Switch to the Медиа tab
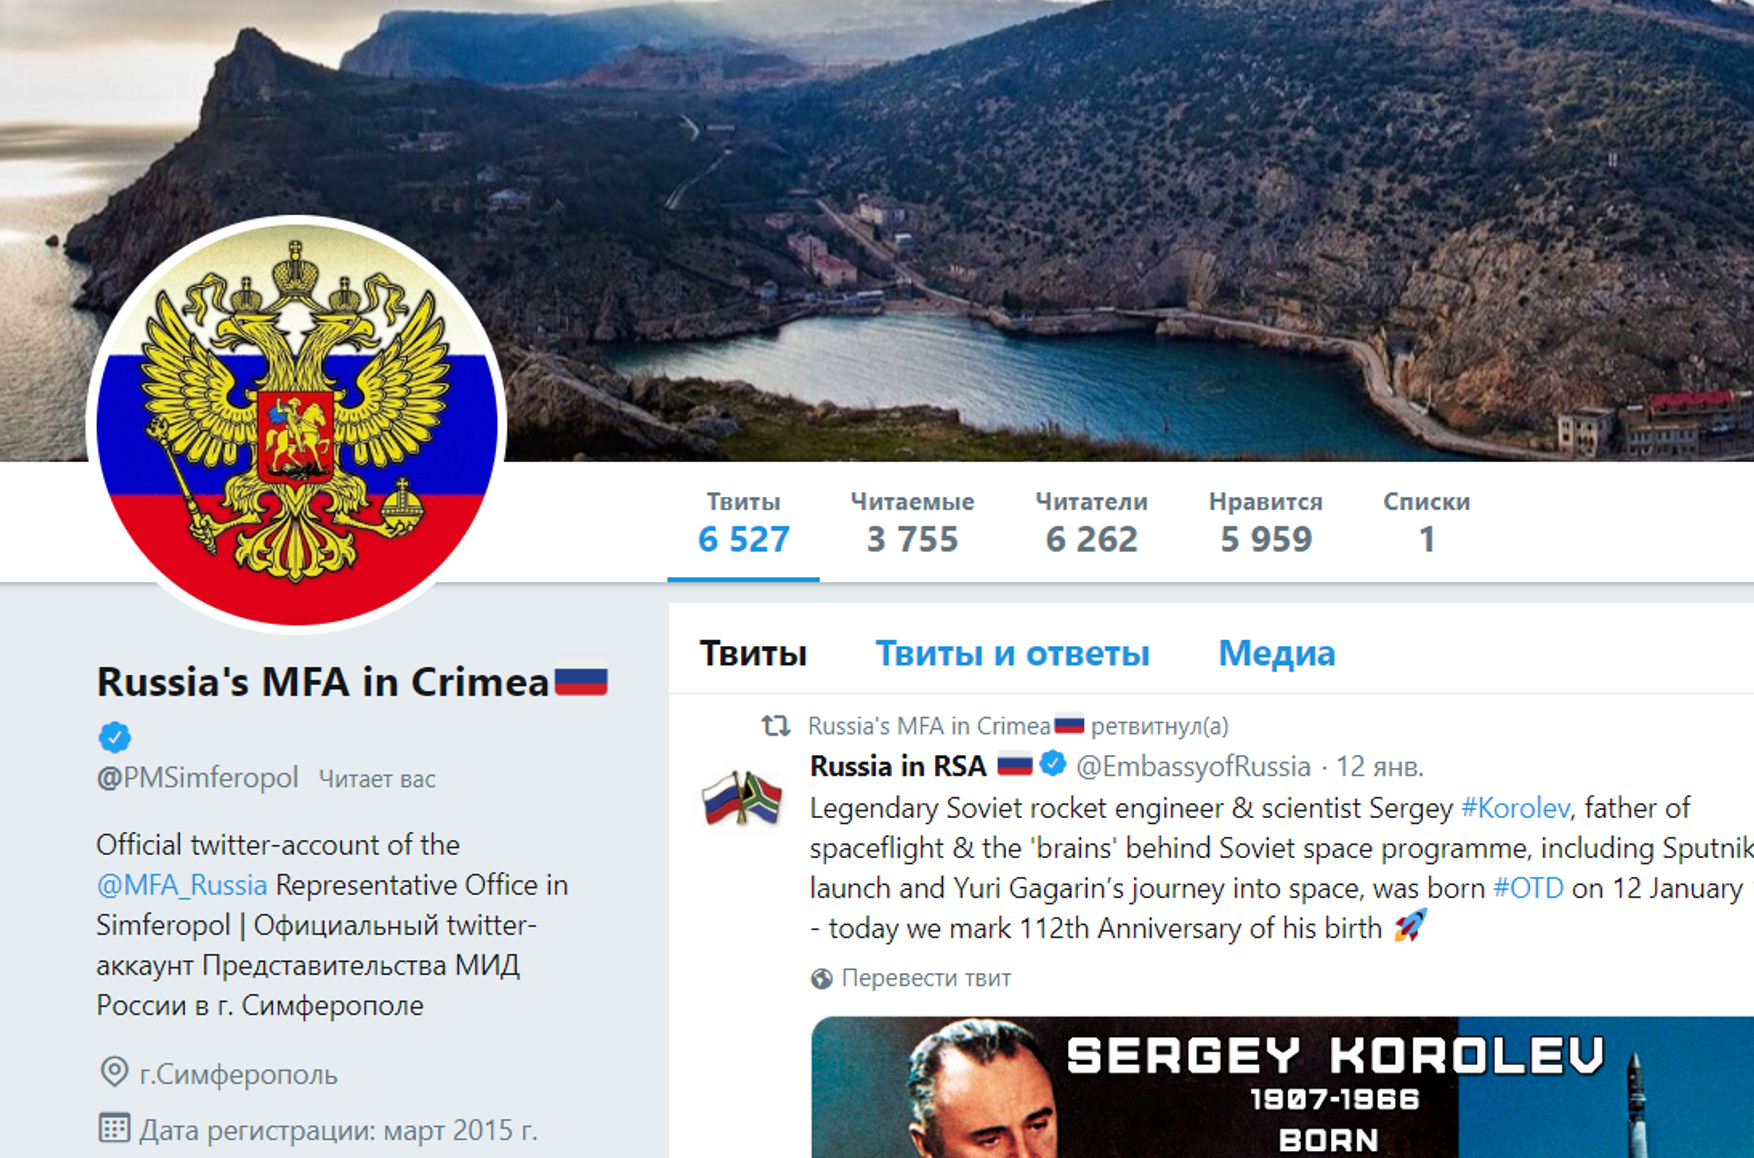The height and width of the screenshot is (1158, 1754). point(1276,653)
